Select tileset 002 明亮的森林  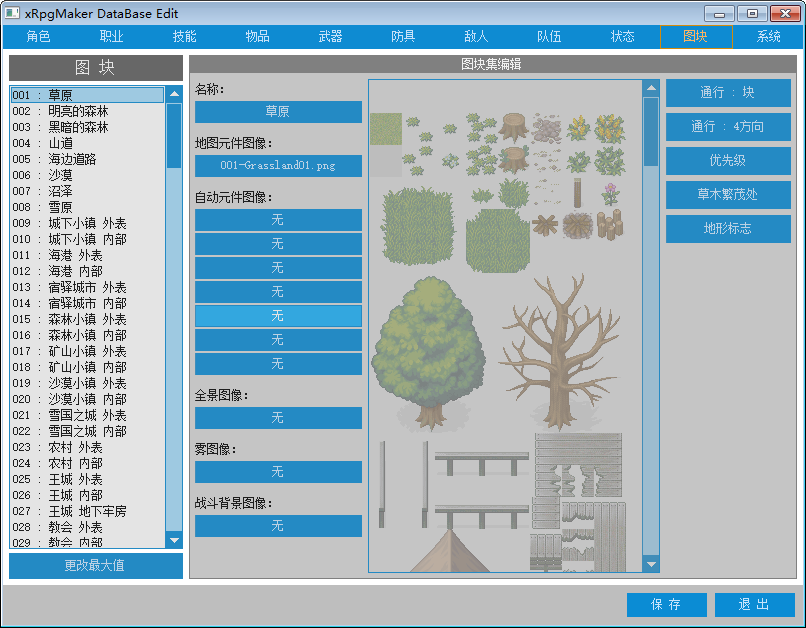click(87, 111)
